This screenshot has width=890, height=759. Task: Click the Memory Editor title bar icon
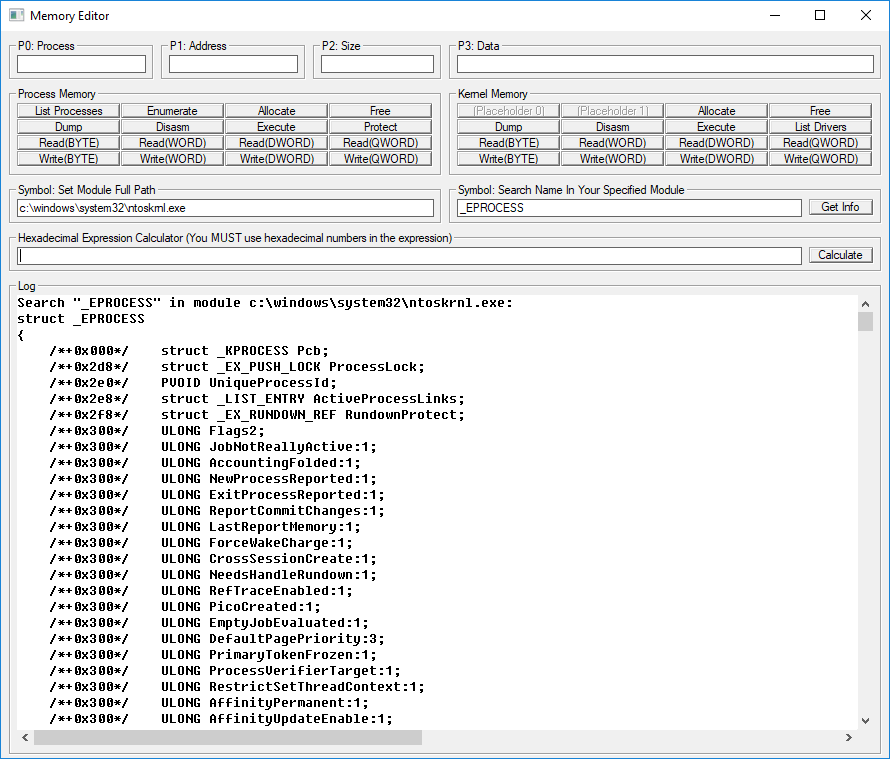[x=16, y=15]
